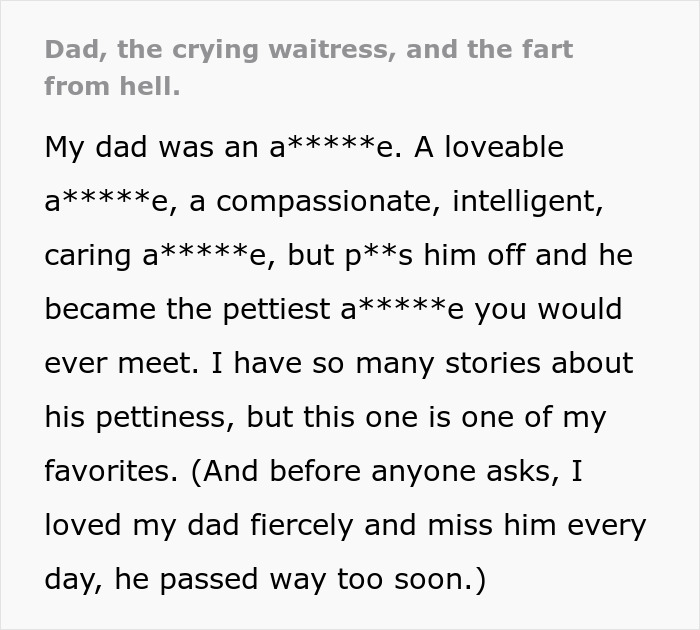The image size is (700, 630).
Task: Click the word 'waitress' in the title
Action: pyautogui.click(x=332, y=49)
